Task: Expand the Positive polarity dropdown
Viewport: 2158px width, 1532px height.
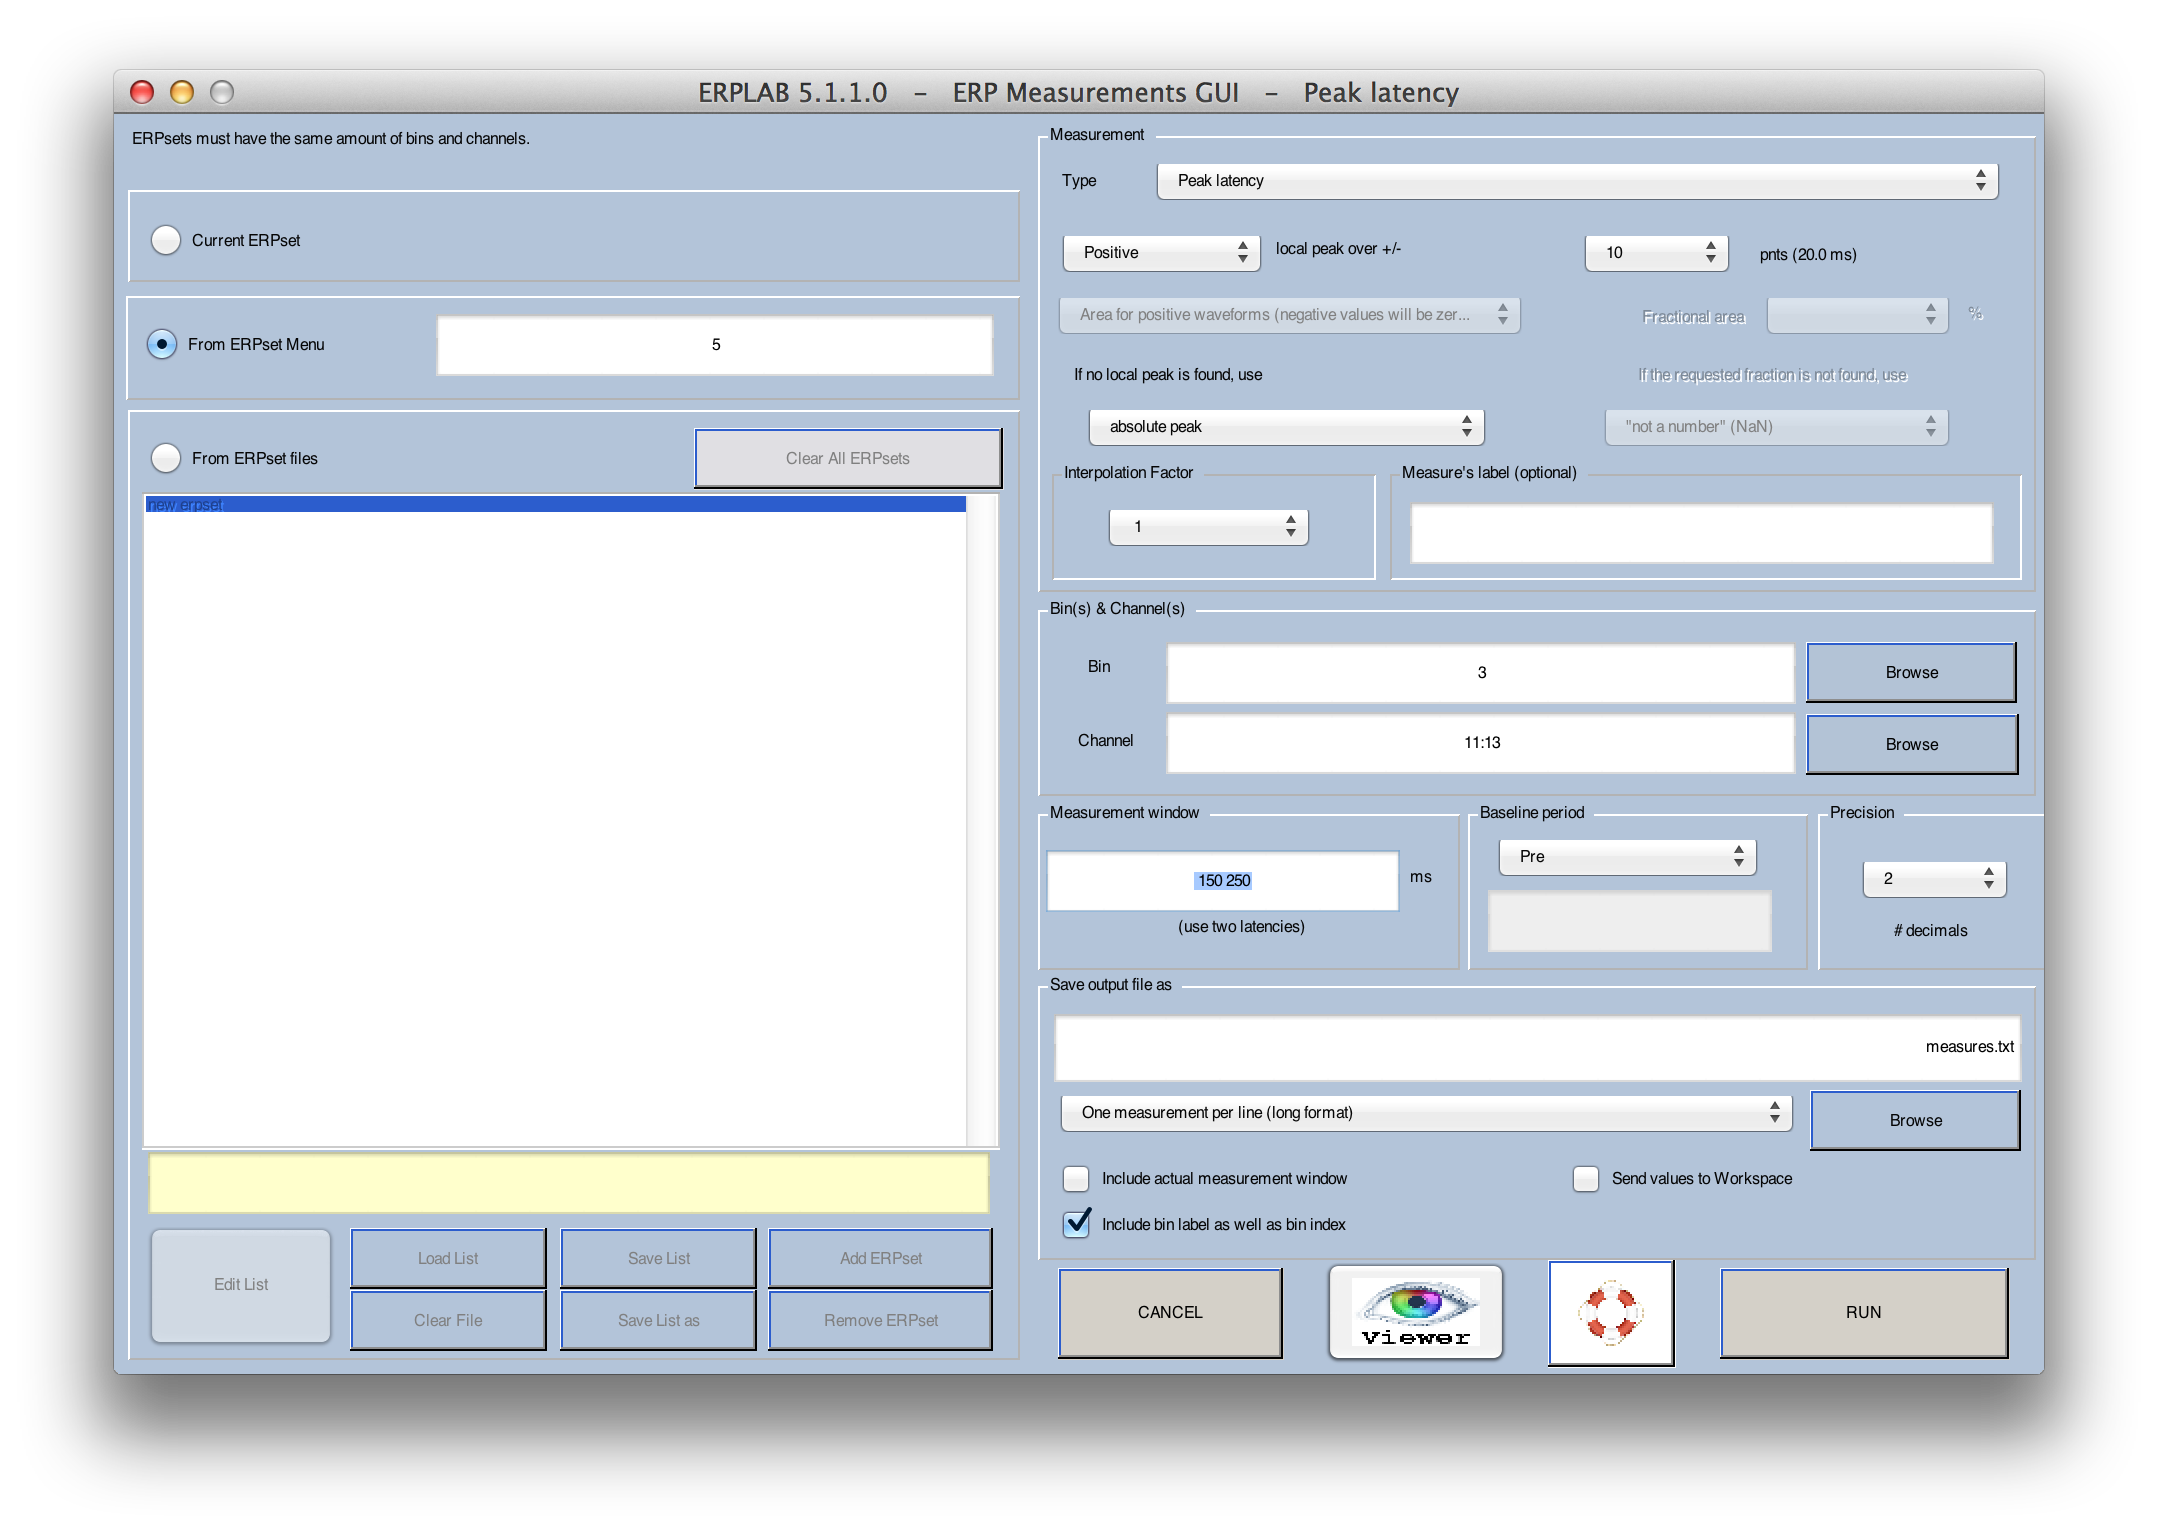Action: (1160, 252)
